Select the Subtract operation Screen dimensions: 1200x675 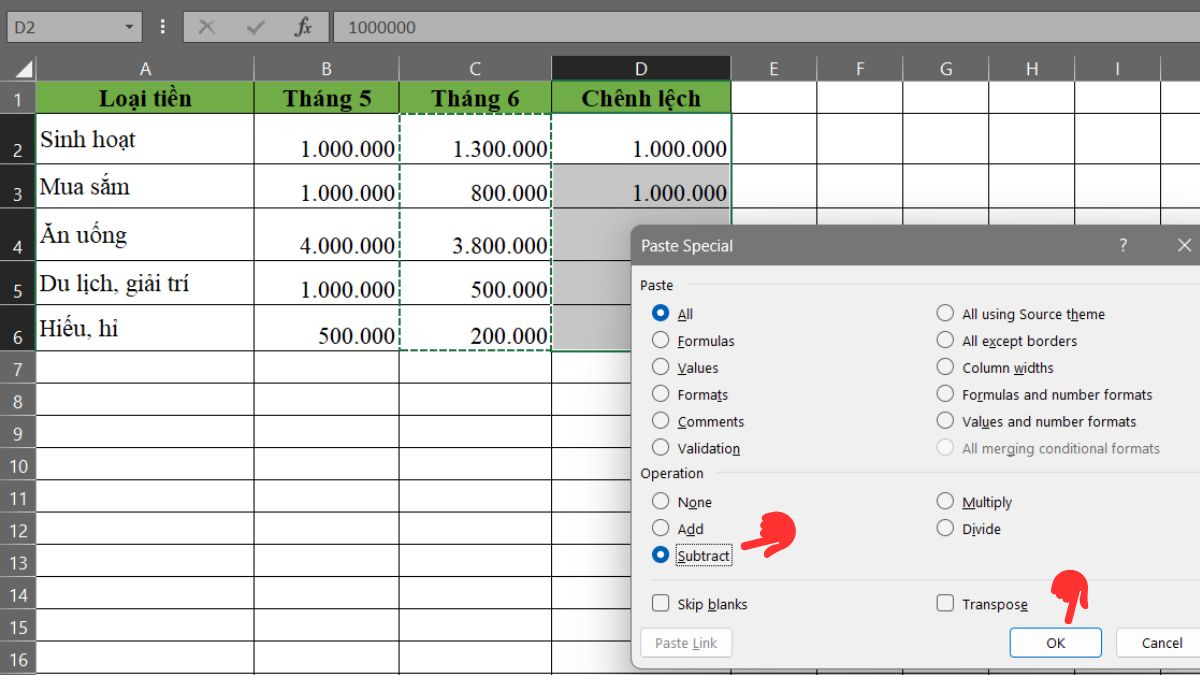coord(660,556)
